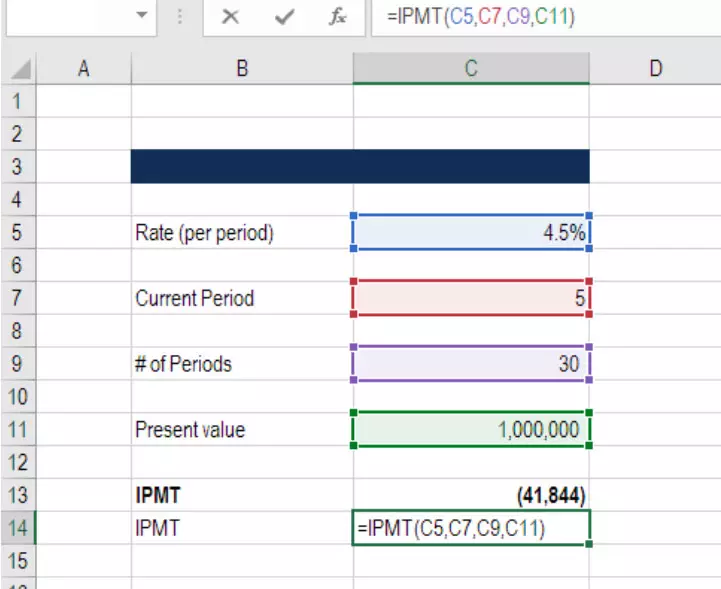This screenshot has width=721, height=589.
Task: Click the 4.5% rate cell
Action: point(471,232)
